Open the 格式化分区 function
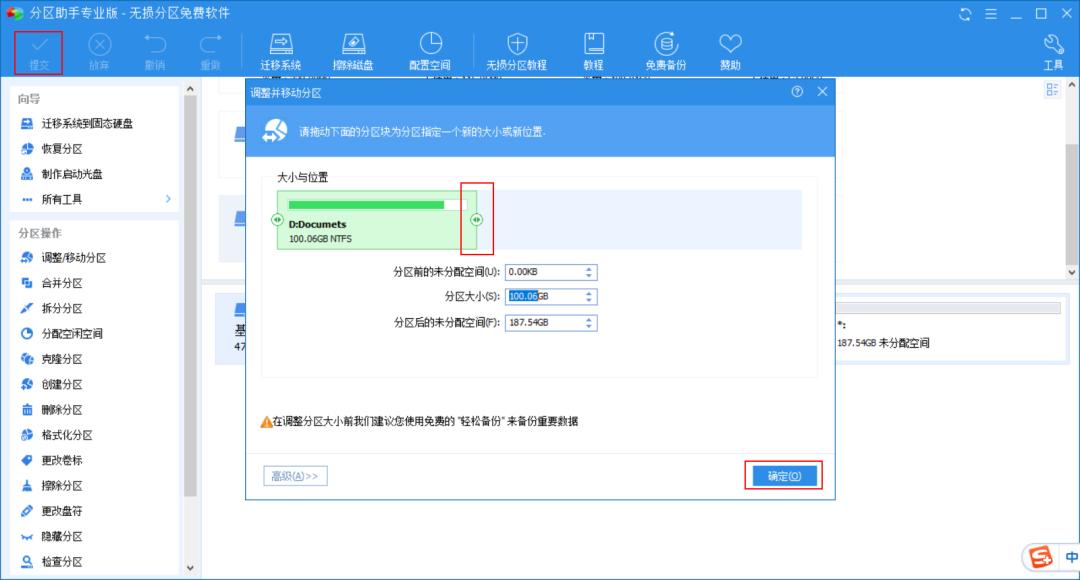The width and height of the screenshot is (1080, 580). [x=68, y=434]
